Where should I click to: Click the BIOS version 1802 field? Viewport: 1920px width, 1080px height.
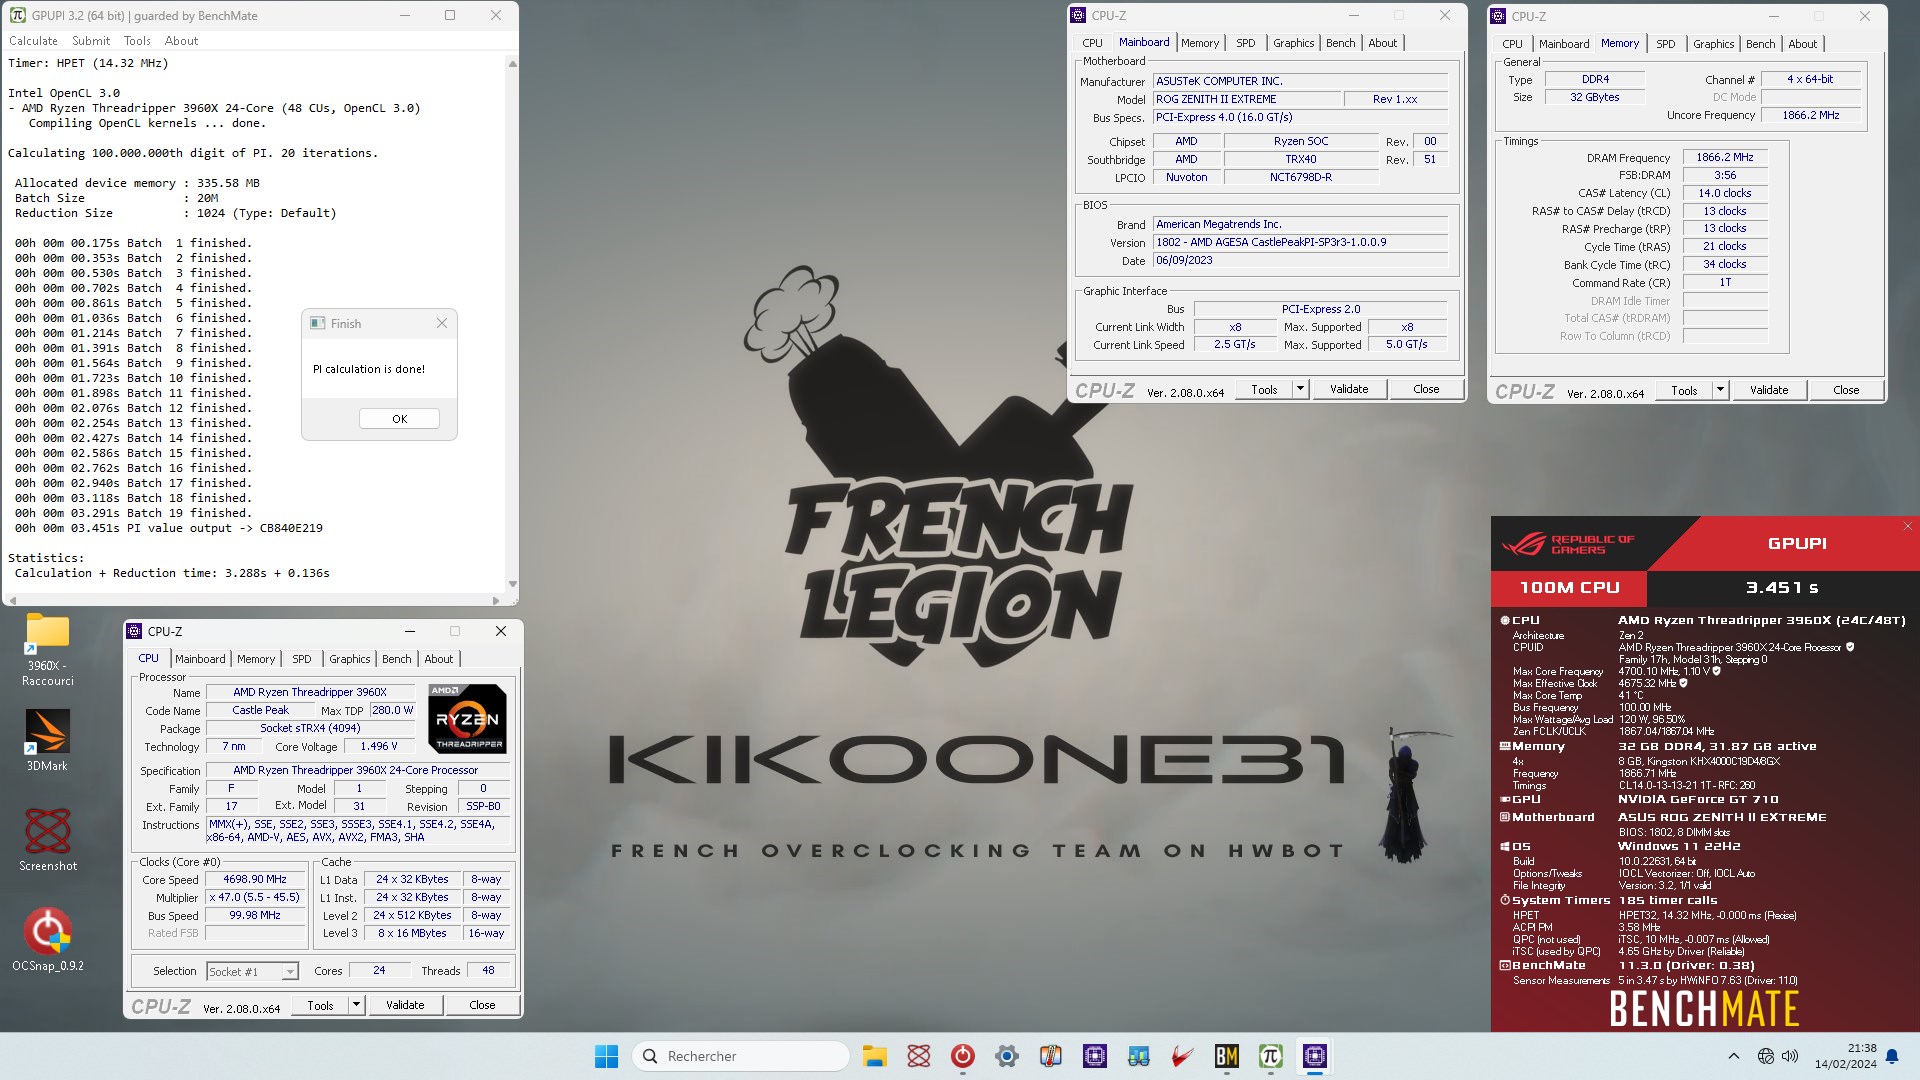pos(1300,242)
